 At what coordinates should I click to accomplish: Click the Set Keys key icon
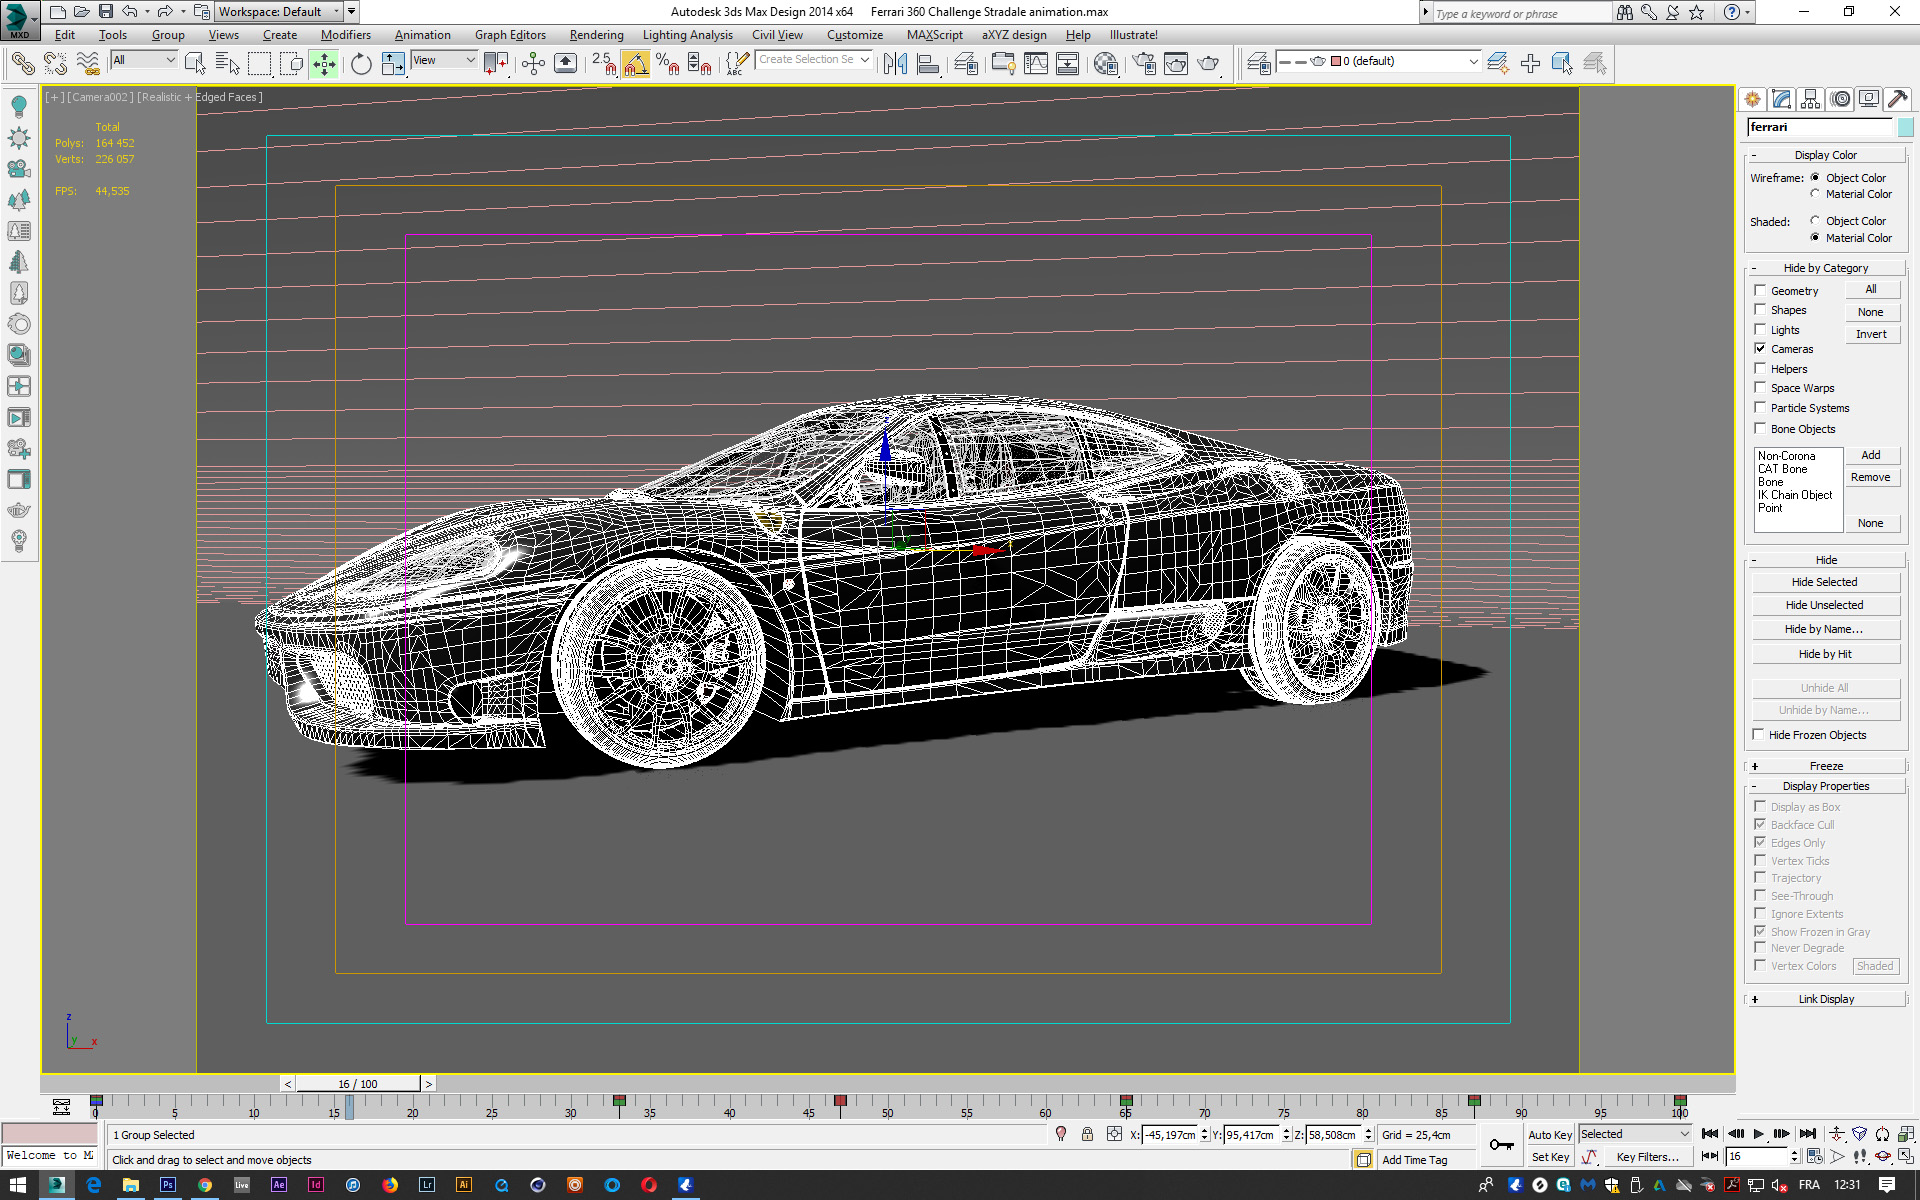pos(1502,1145)
